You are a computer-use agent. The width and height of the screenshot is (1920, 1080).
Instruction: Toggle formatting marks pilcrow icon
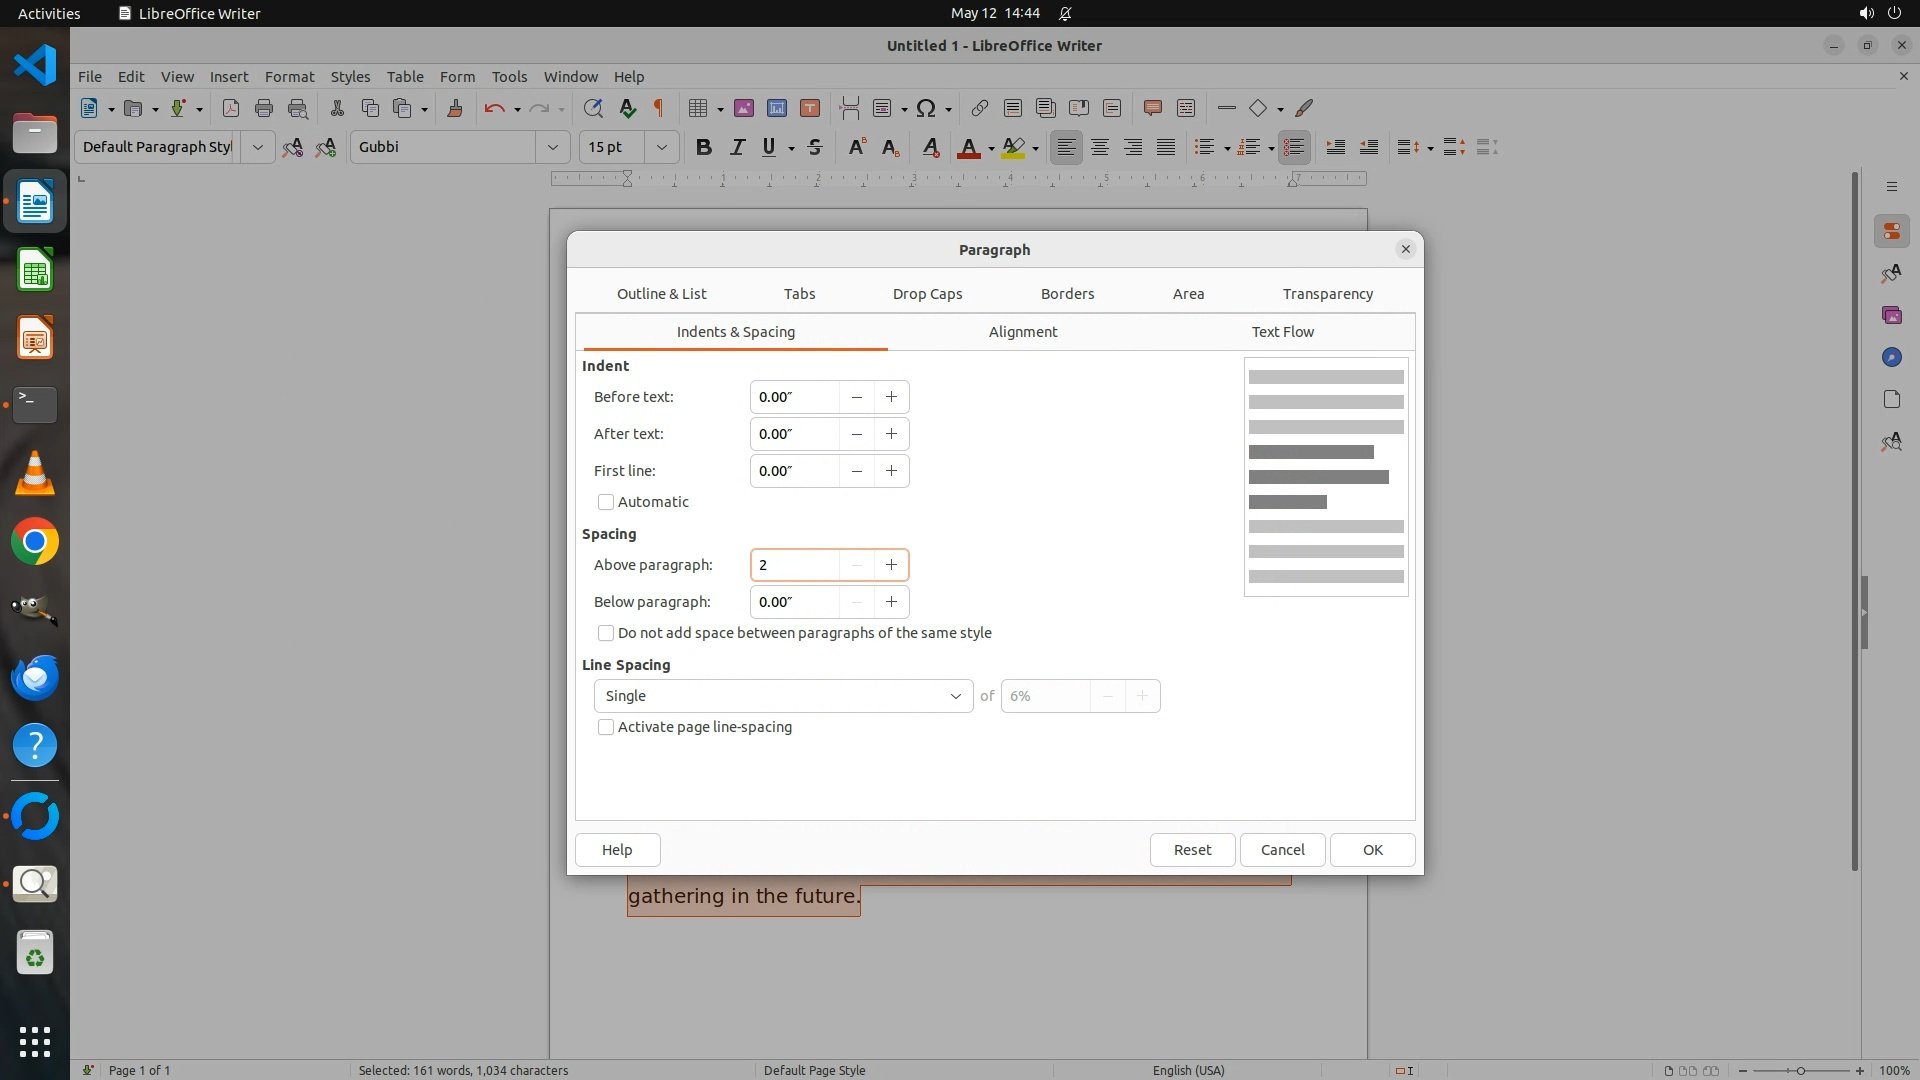(659, 108)
